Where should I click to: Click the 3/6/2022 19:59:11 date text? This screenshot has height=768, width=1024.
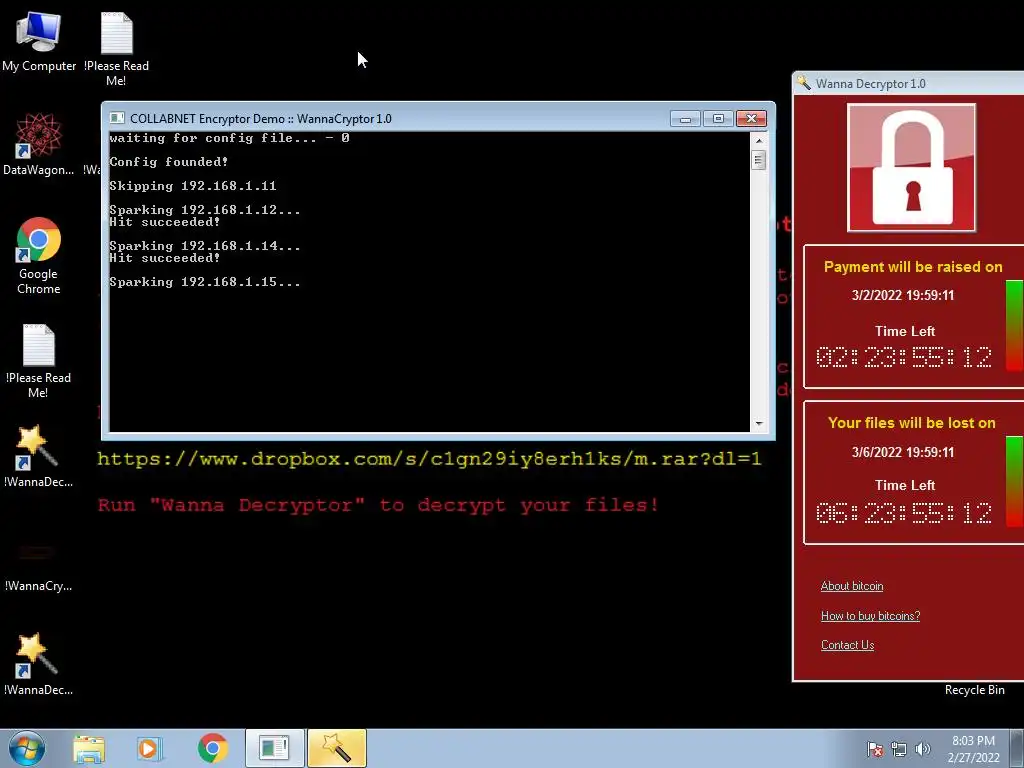pyautogui.click(x=903, y=452)
